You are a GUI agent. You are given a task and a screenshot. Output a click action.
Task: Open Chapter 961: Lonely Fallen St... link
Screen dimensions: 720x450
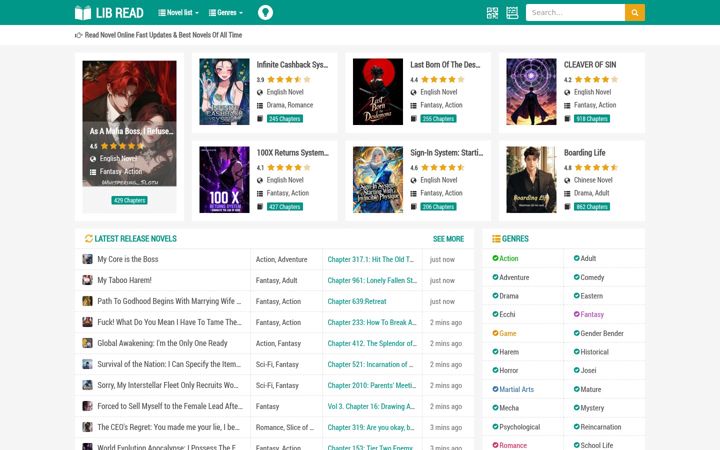371,281
